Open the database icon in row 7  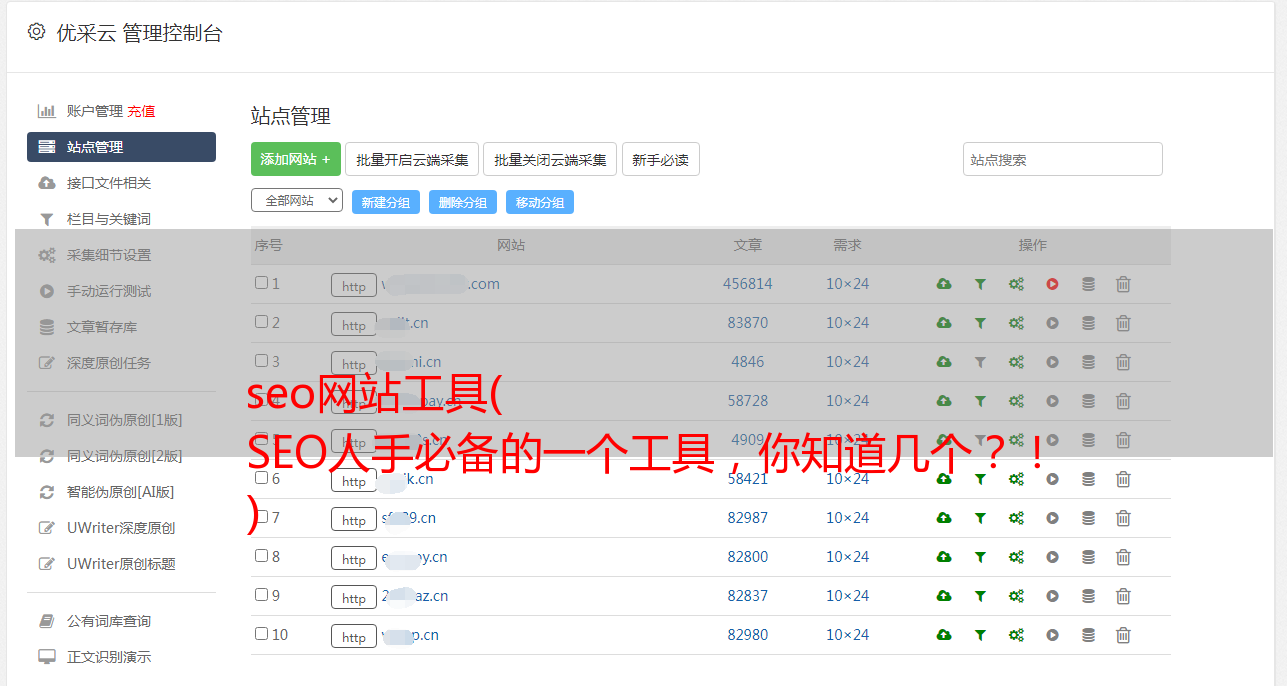click(x=1088, y=518)
